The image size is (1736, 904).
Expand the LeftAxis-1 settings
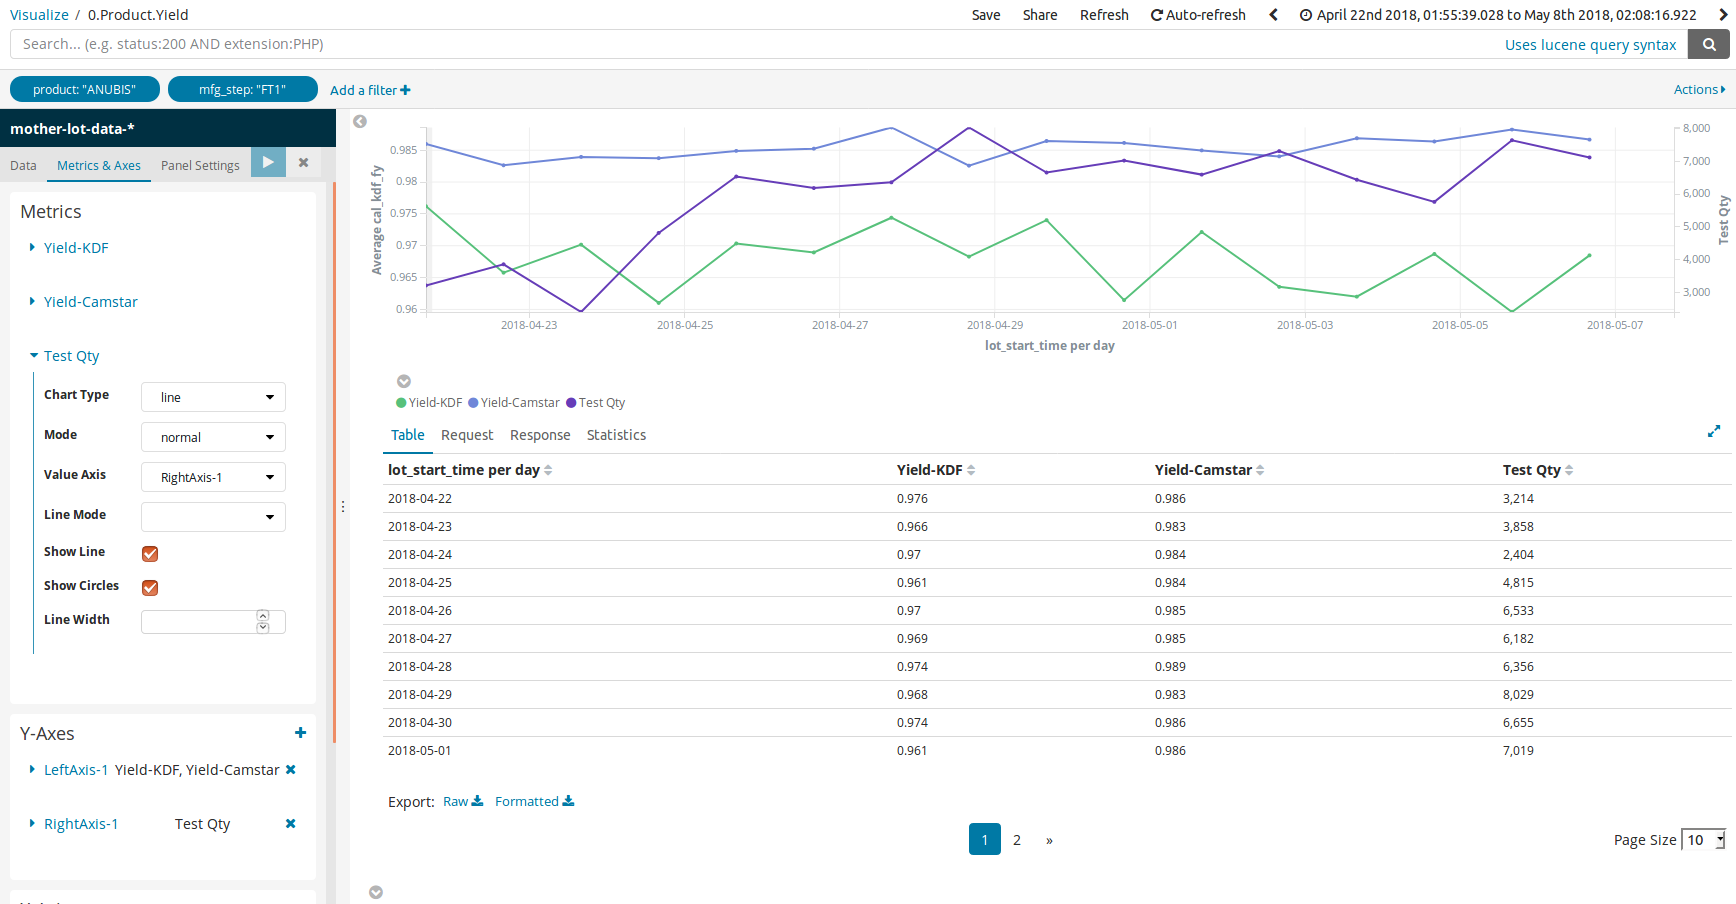[69, 770]
